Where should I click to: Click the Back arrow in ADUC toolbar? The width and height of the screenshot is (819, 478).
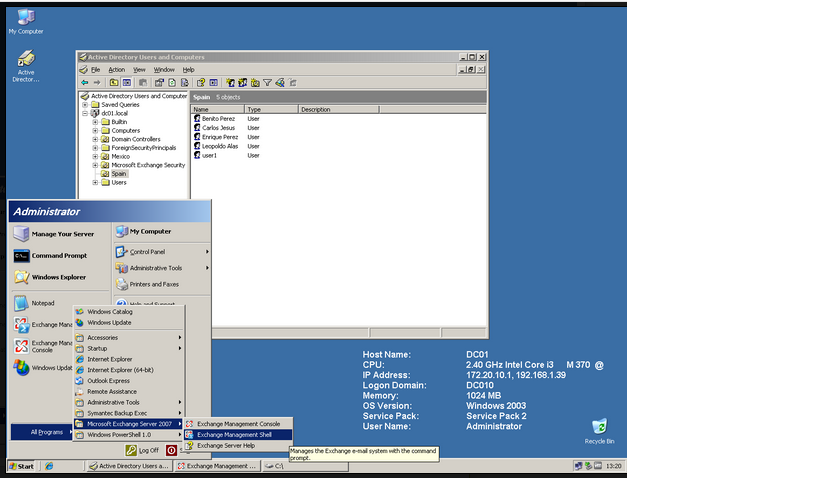coord(85,83)
